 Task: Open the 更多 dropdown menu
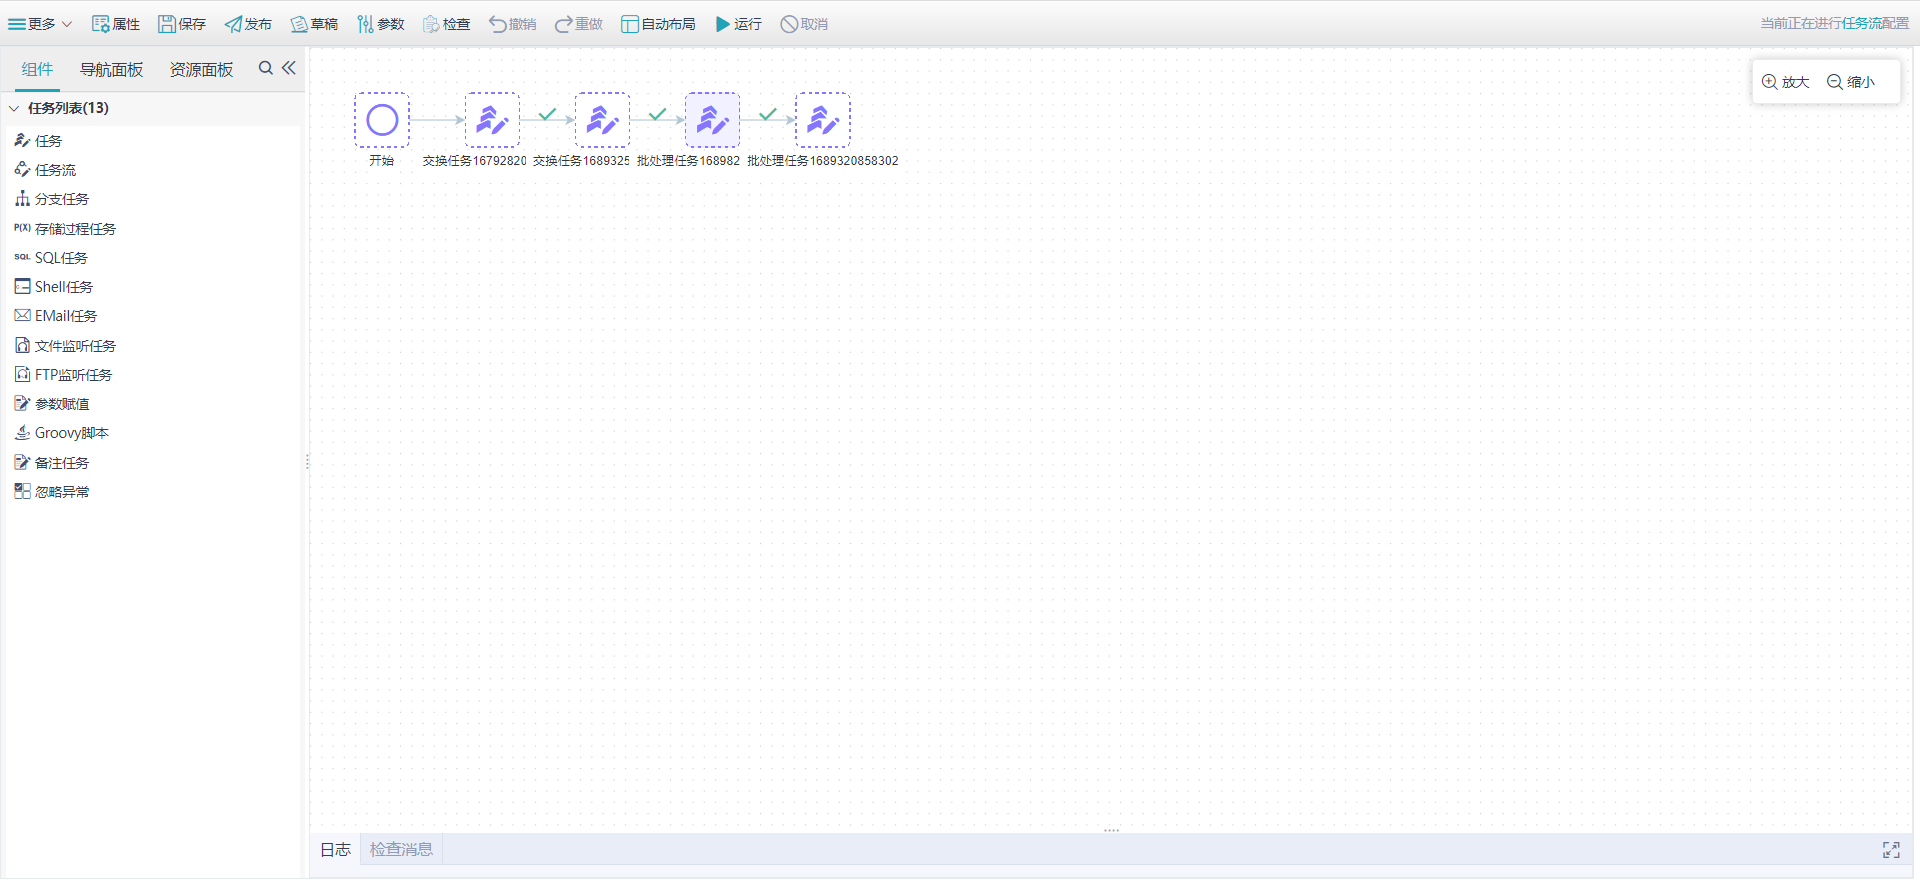coord(40,24)
